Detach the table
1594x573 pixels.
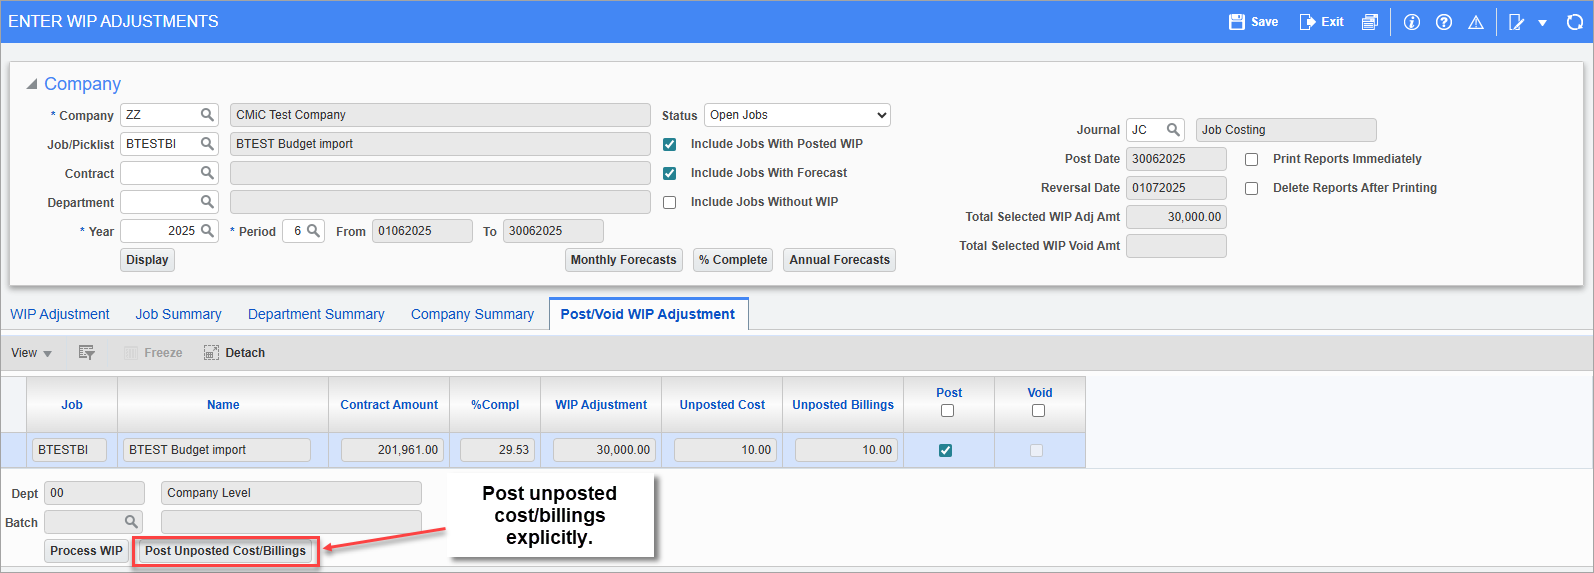coord(234,353)
